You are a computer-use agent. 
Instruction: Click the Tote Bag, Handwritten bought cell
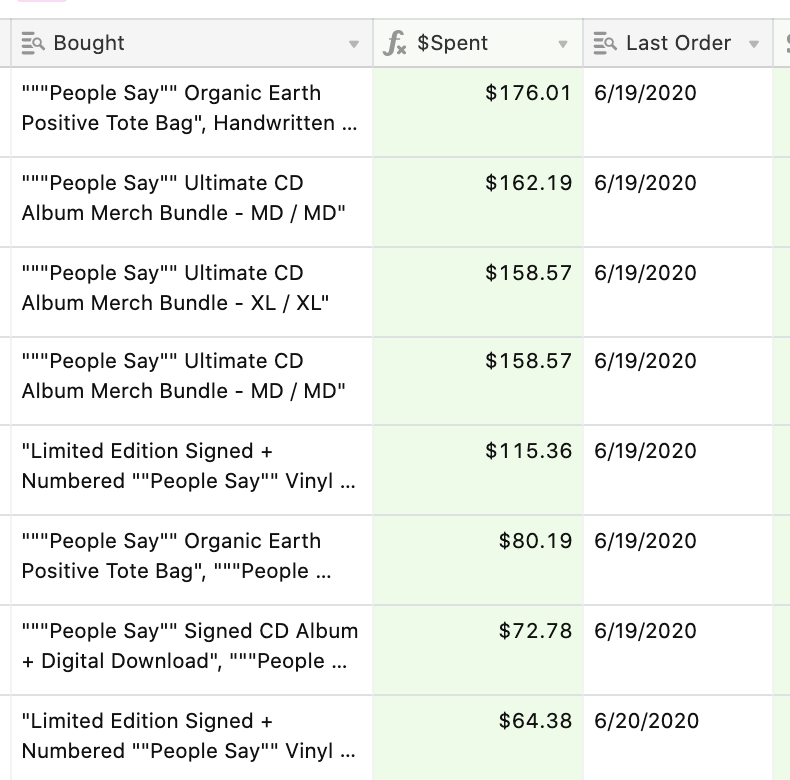[x=192, y=112]
